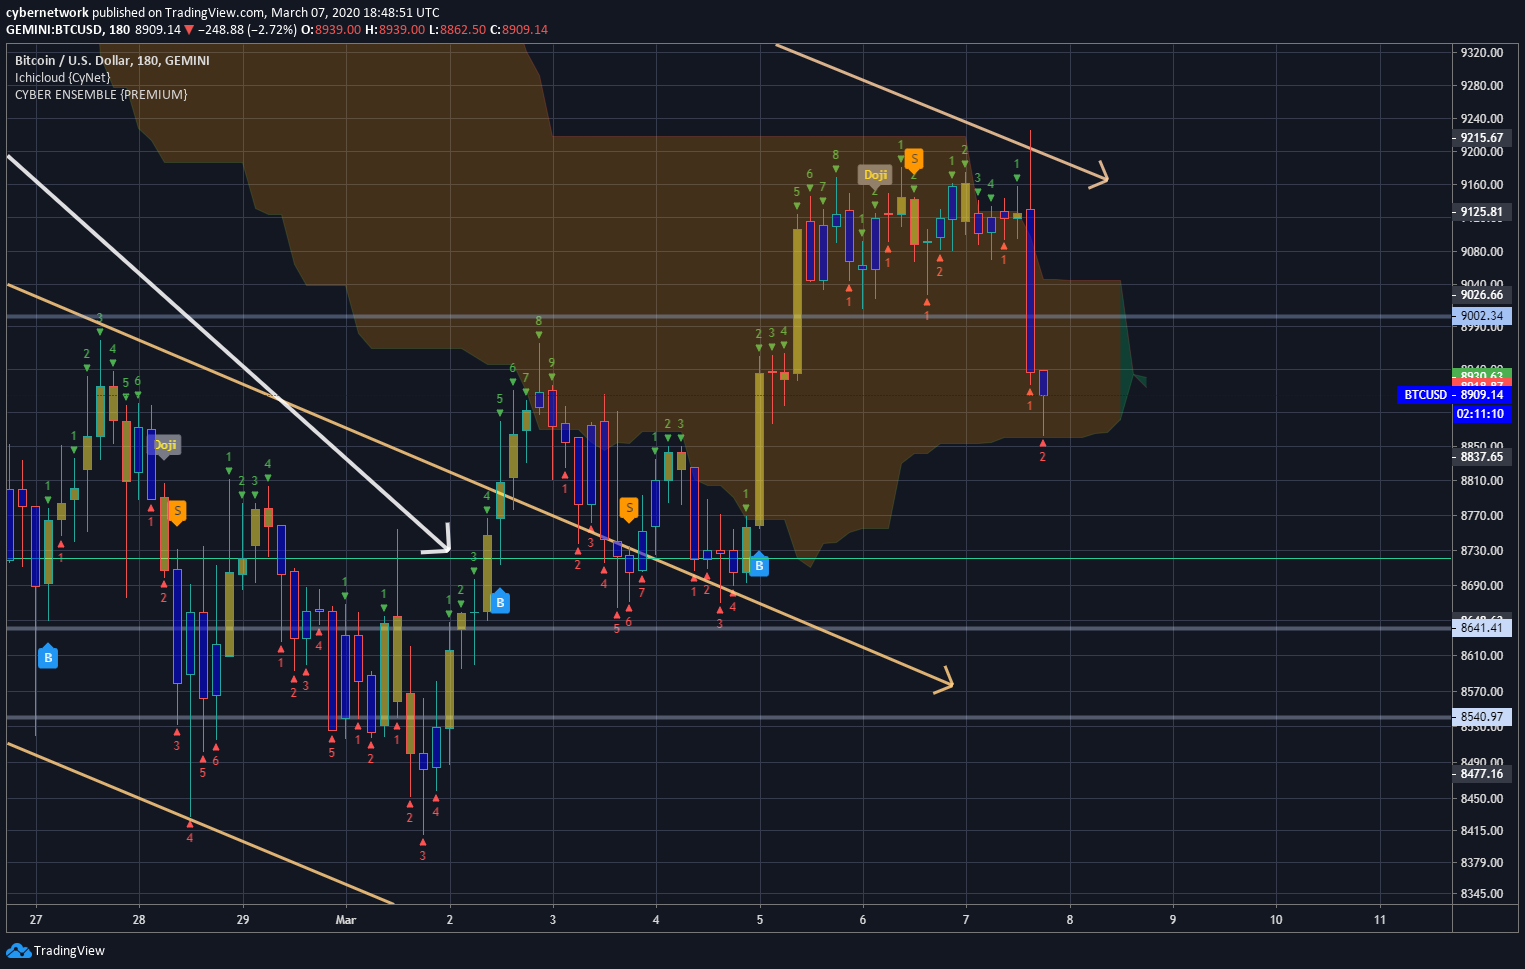Click the 'March 07, 2020 18:48:51 UTC' timestamp
This screenshot has height=969, width=1525.
[355, 13]
